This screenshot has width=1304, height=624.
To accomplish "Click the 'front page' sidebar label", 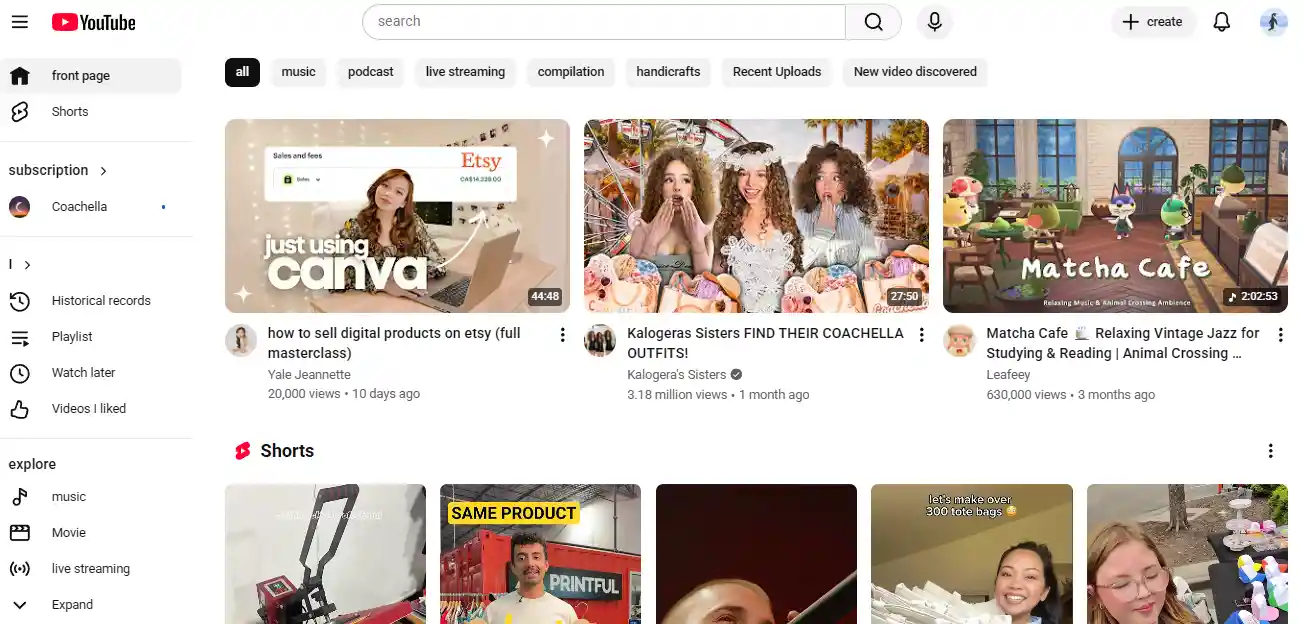I will click(x=81, y=76).
